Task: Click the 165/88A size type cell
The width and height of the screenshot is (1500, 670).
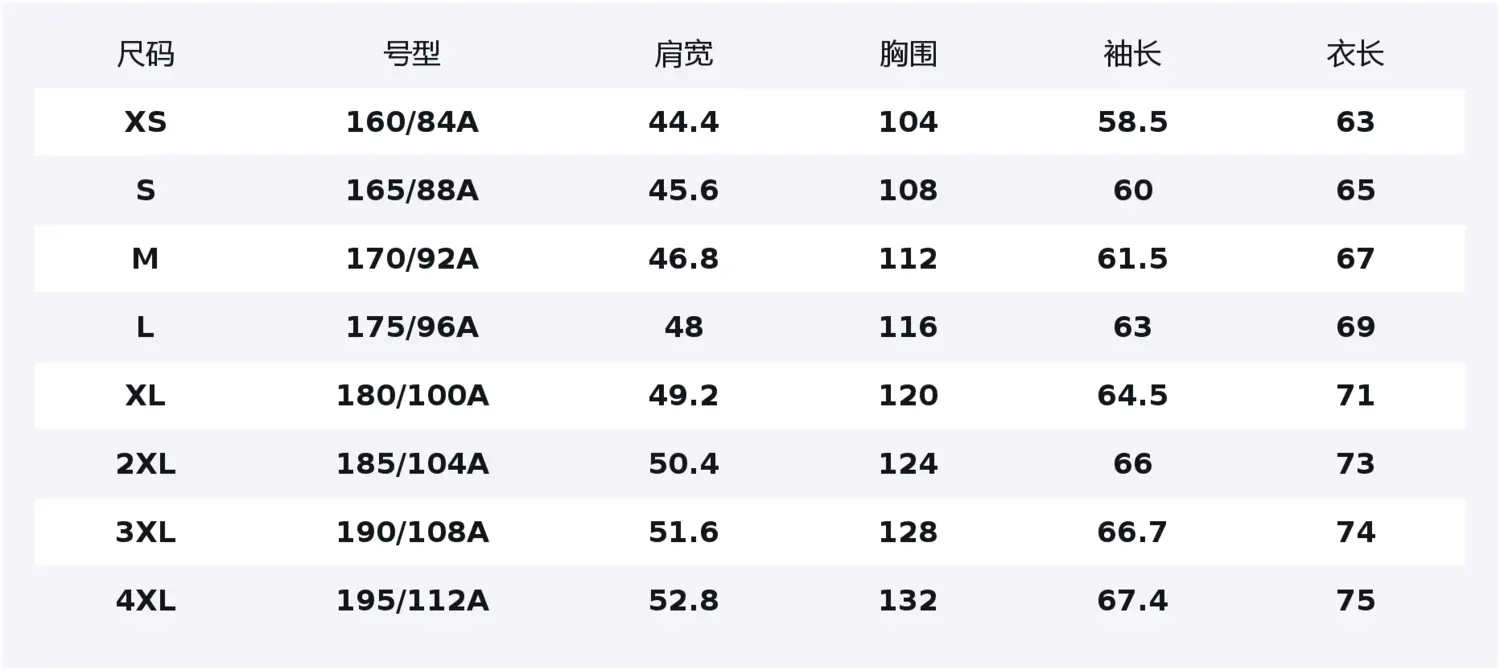Action: [x=412, y=190]
